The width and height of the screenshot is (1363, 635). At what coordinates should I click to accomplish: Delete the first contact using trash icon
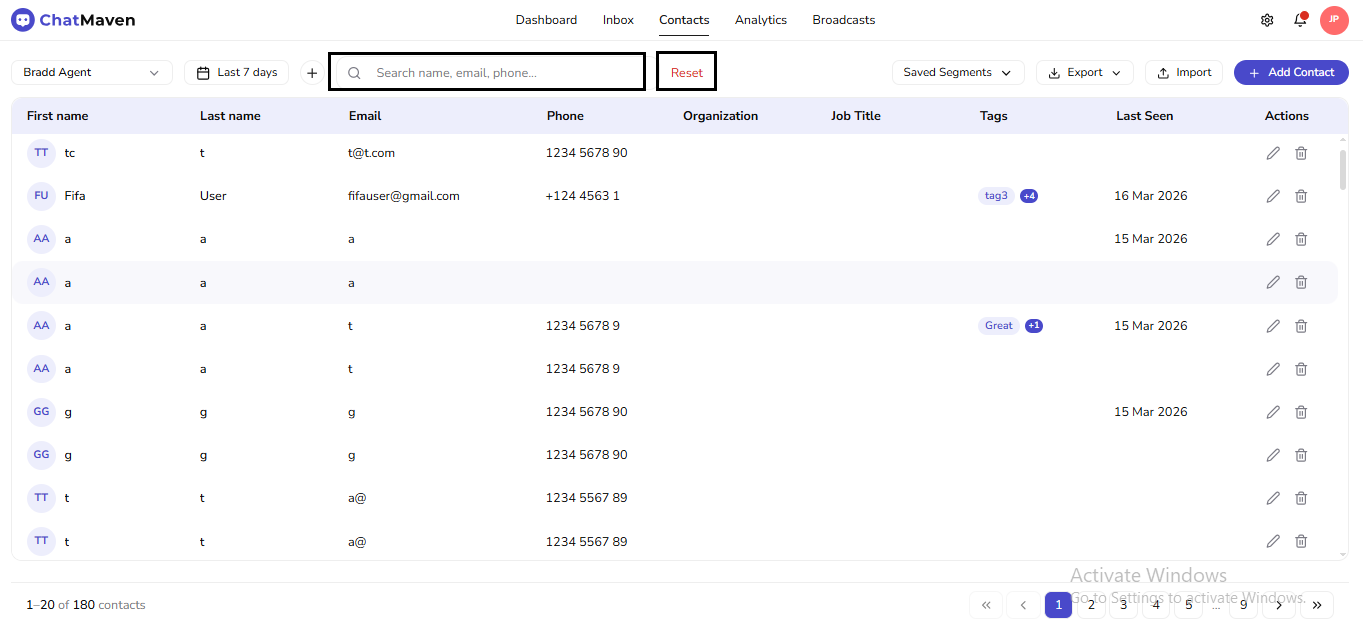1301,152
